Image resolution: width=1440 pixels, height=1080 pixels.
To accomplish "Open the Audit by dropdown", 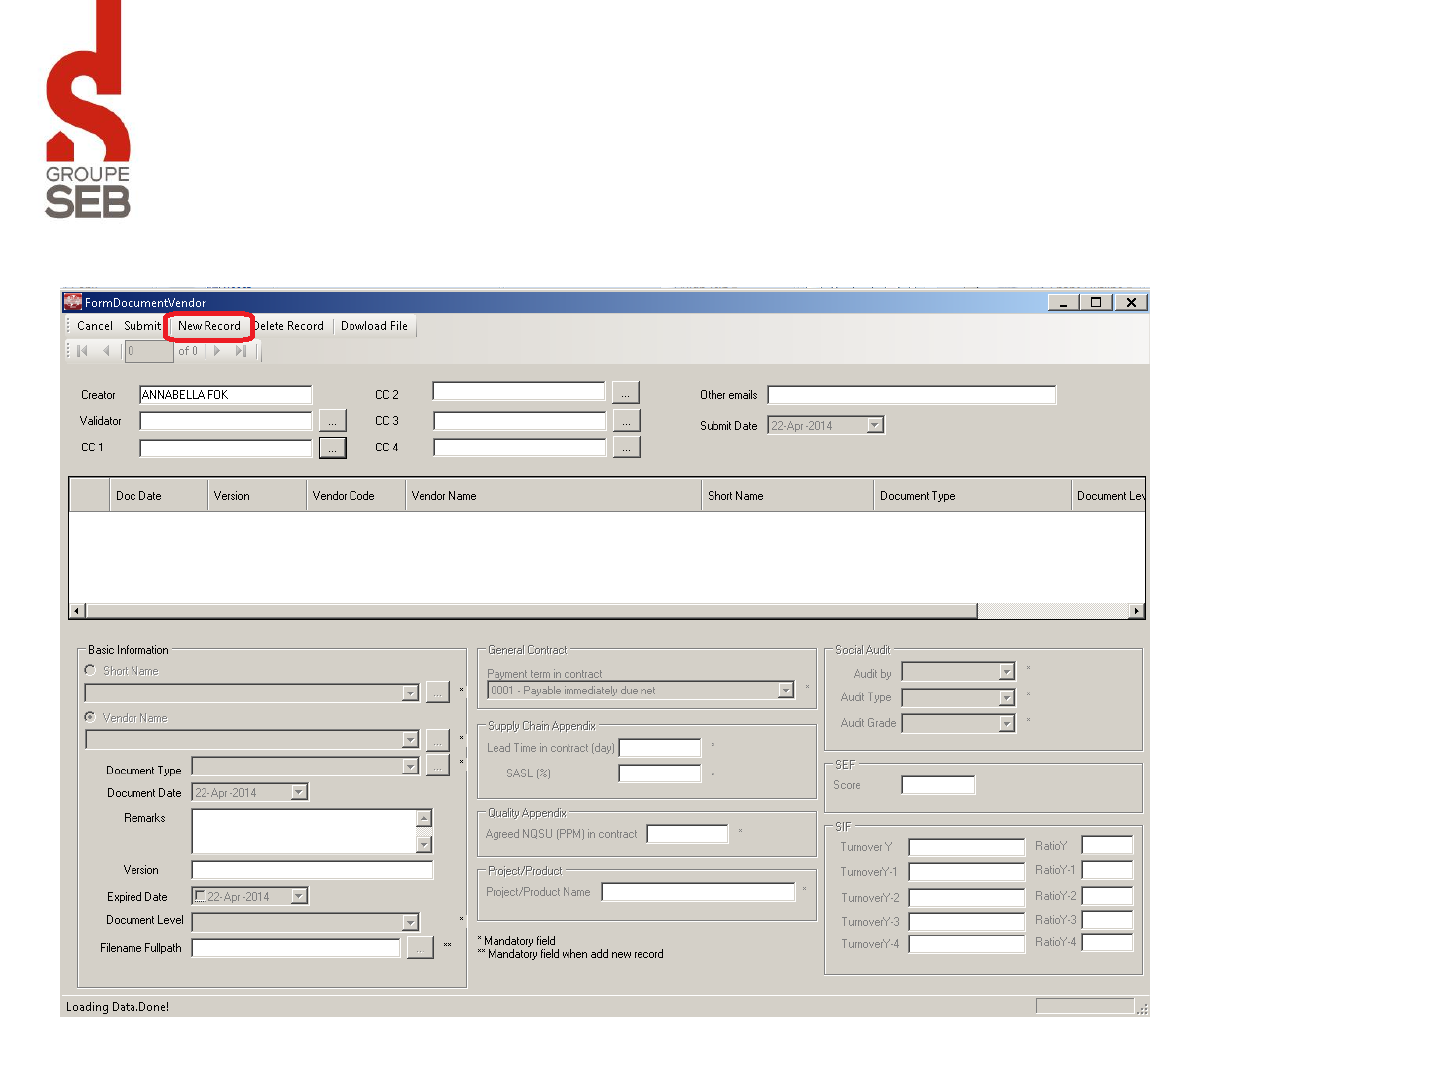I will (x=1007, y=672).
